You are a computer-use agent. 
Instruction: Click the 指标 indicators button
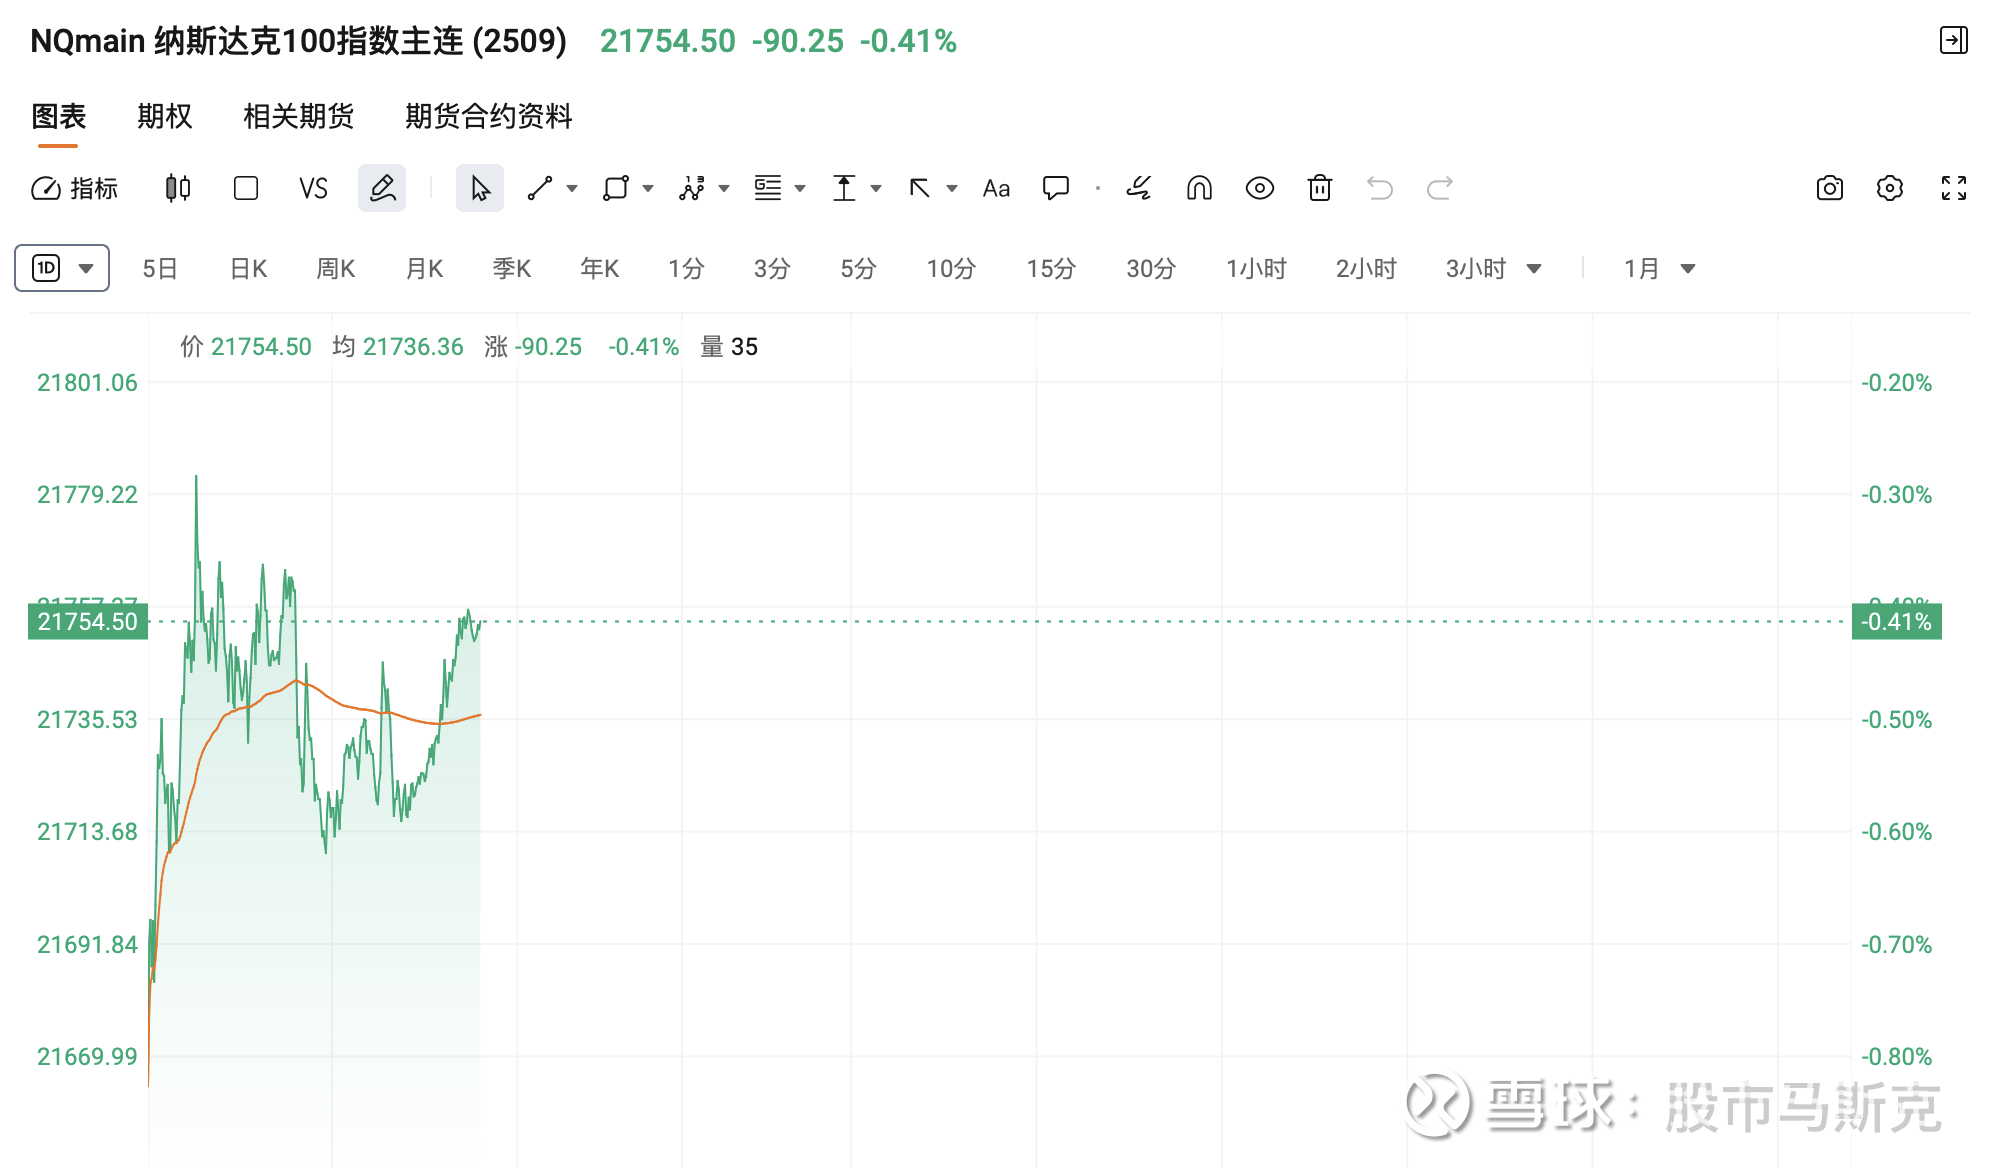point(75,188)
